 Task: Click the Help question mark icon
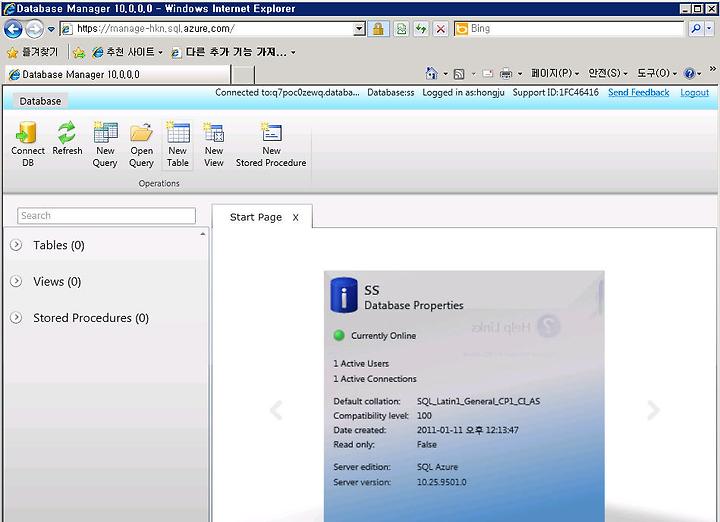(689, 73)
